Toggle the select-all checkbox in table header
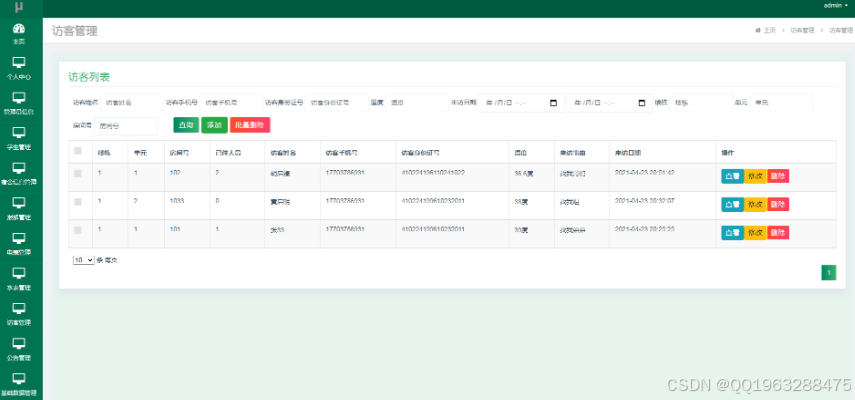This screenshot has width=855, height=400. [x=78, y=151]
